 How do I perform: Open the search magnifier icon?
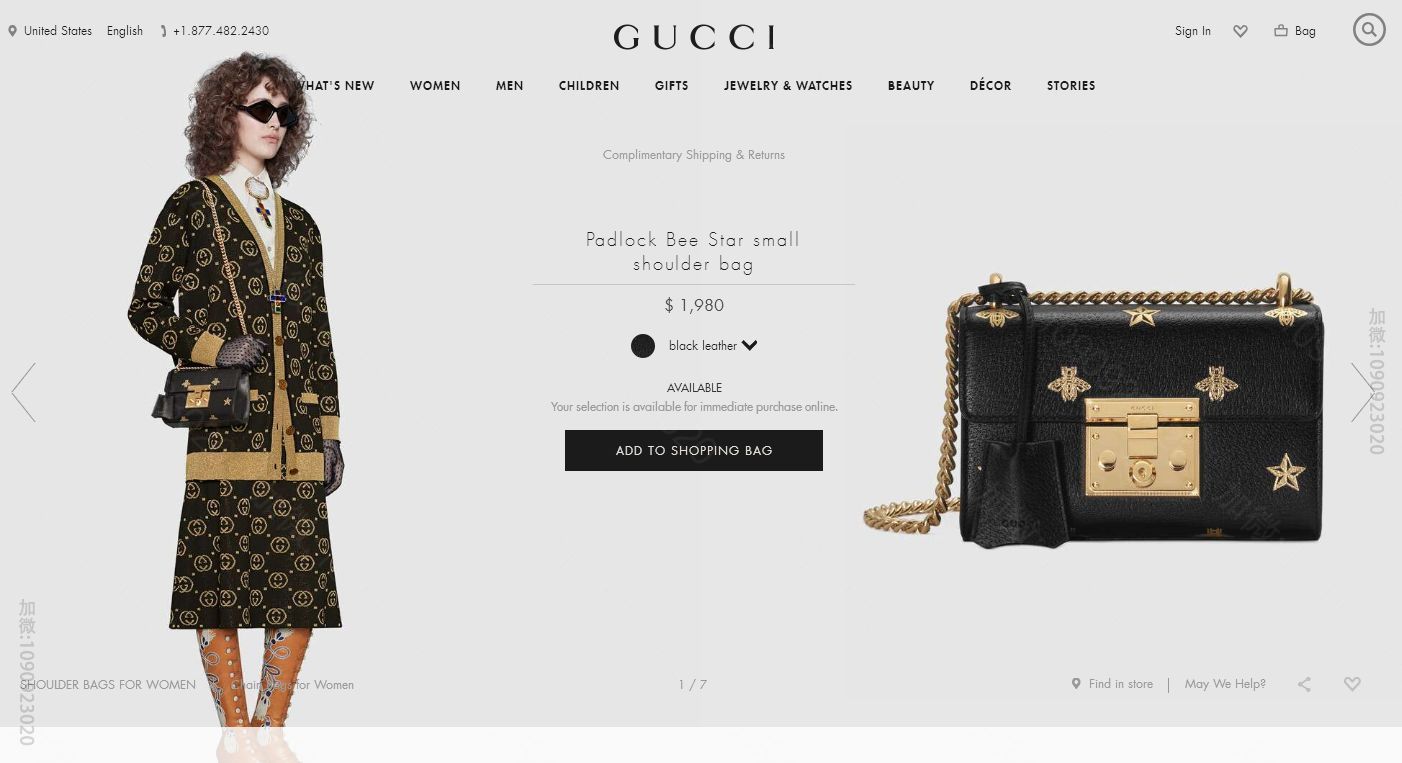pyautogui.click(x=1369, y=30)
